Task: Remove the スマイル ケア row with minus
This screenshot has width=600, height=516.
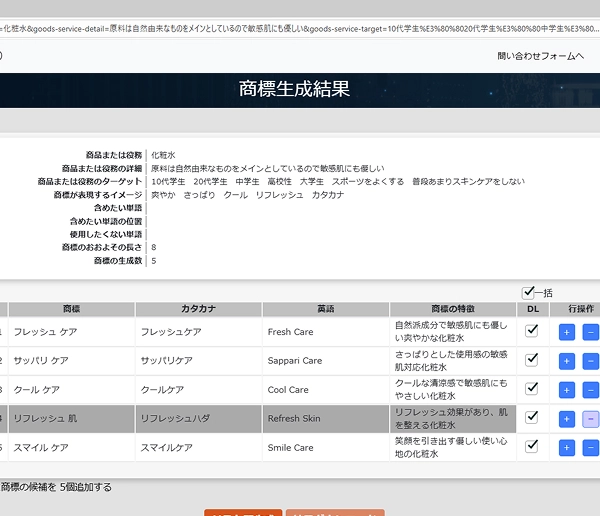Action: tap(590, 447)
